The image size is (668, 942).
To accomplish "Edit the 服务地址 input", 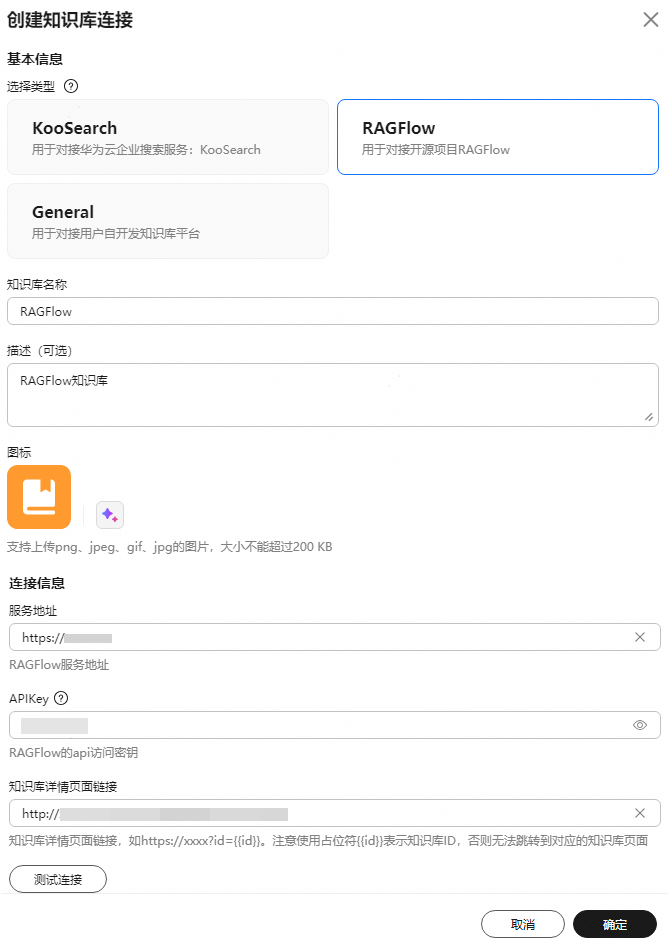I will click(335, 637).
